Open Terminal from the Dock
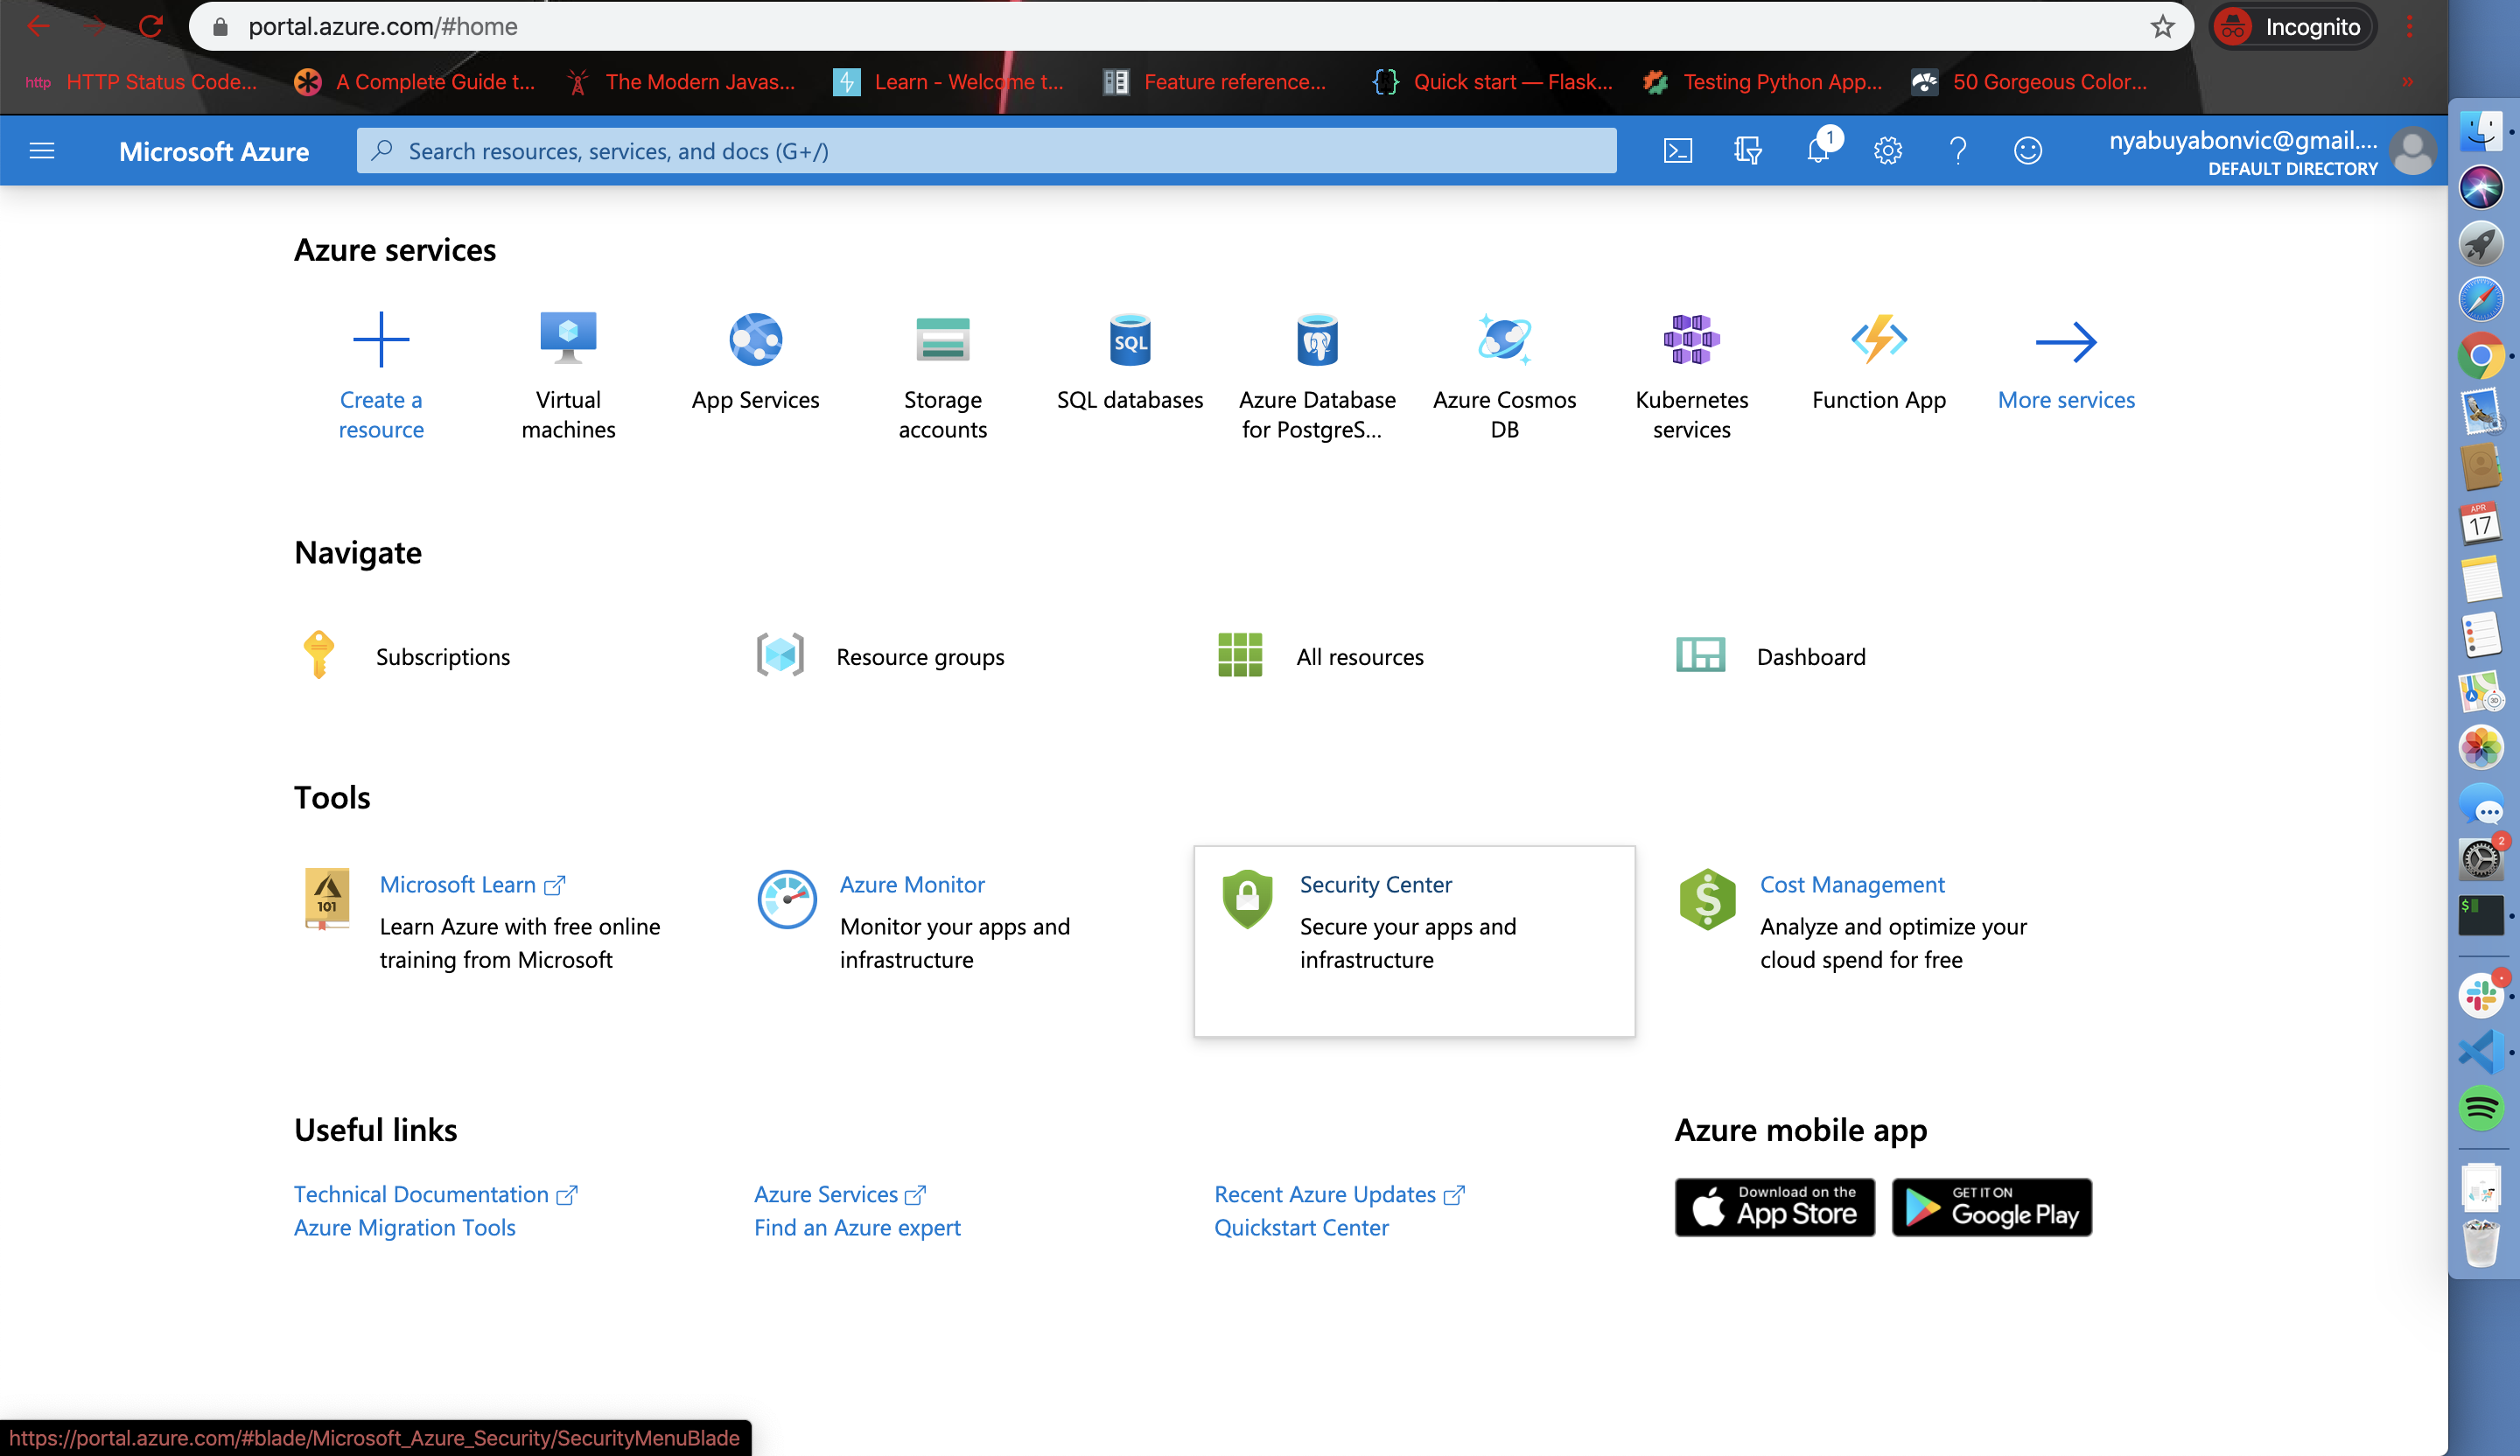The width and height of the screenshot is (2520, 1456). tap(2481, 915)
